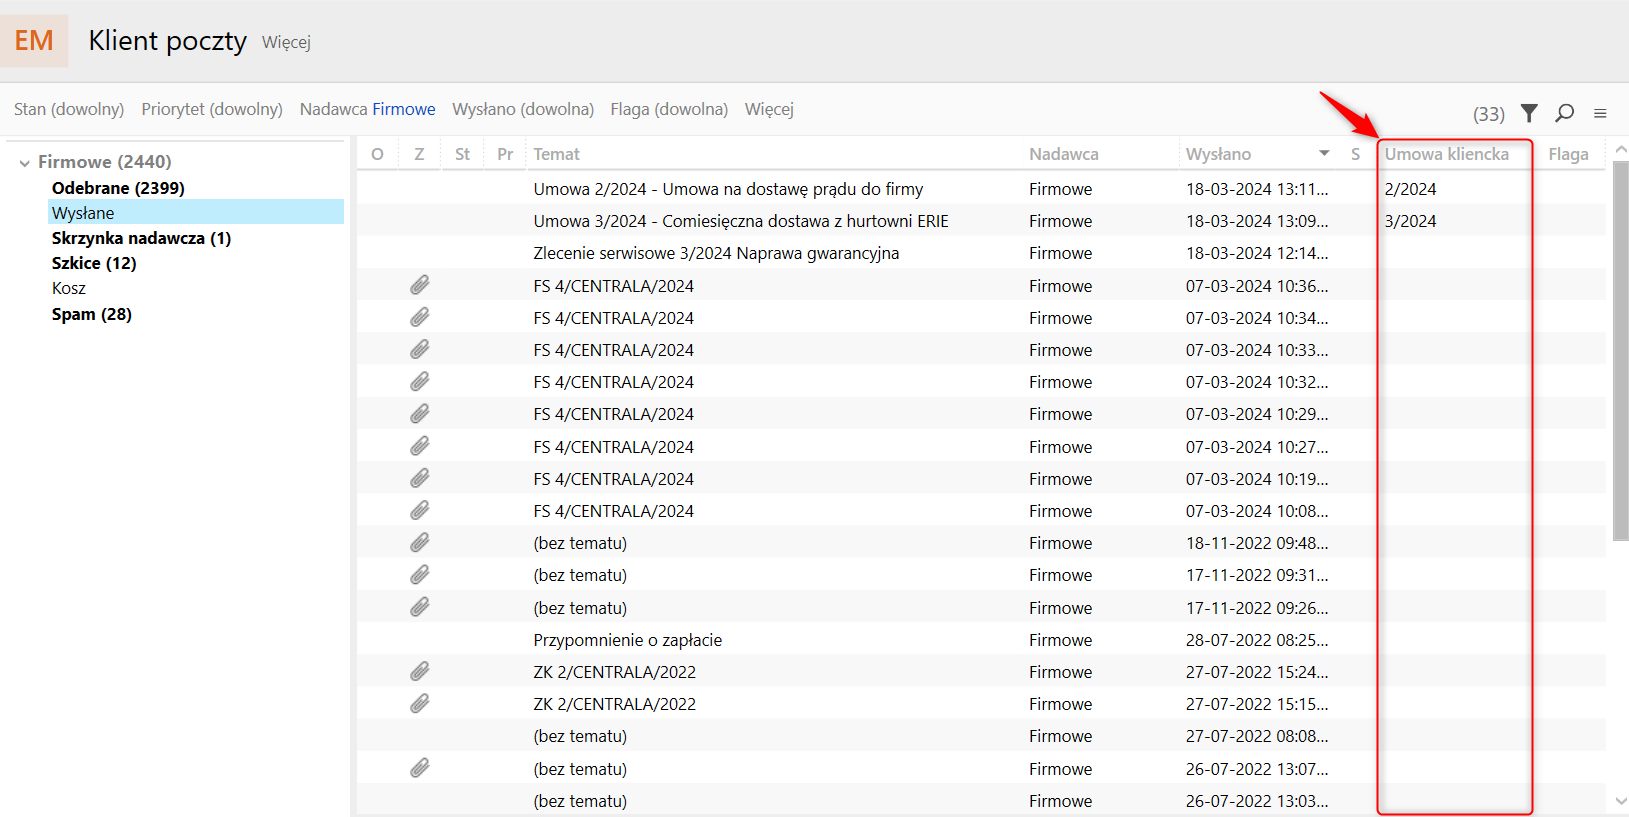Viewport: 1629px width, 817px height.
Task: Click the EM application logo icon
Action: pyautogui.click(x=34, y=41)
